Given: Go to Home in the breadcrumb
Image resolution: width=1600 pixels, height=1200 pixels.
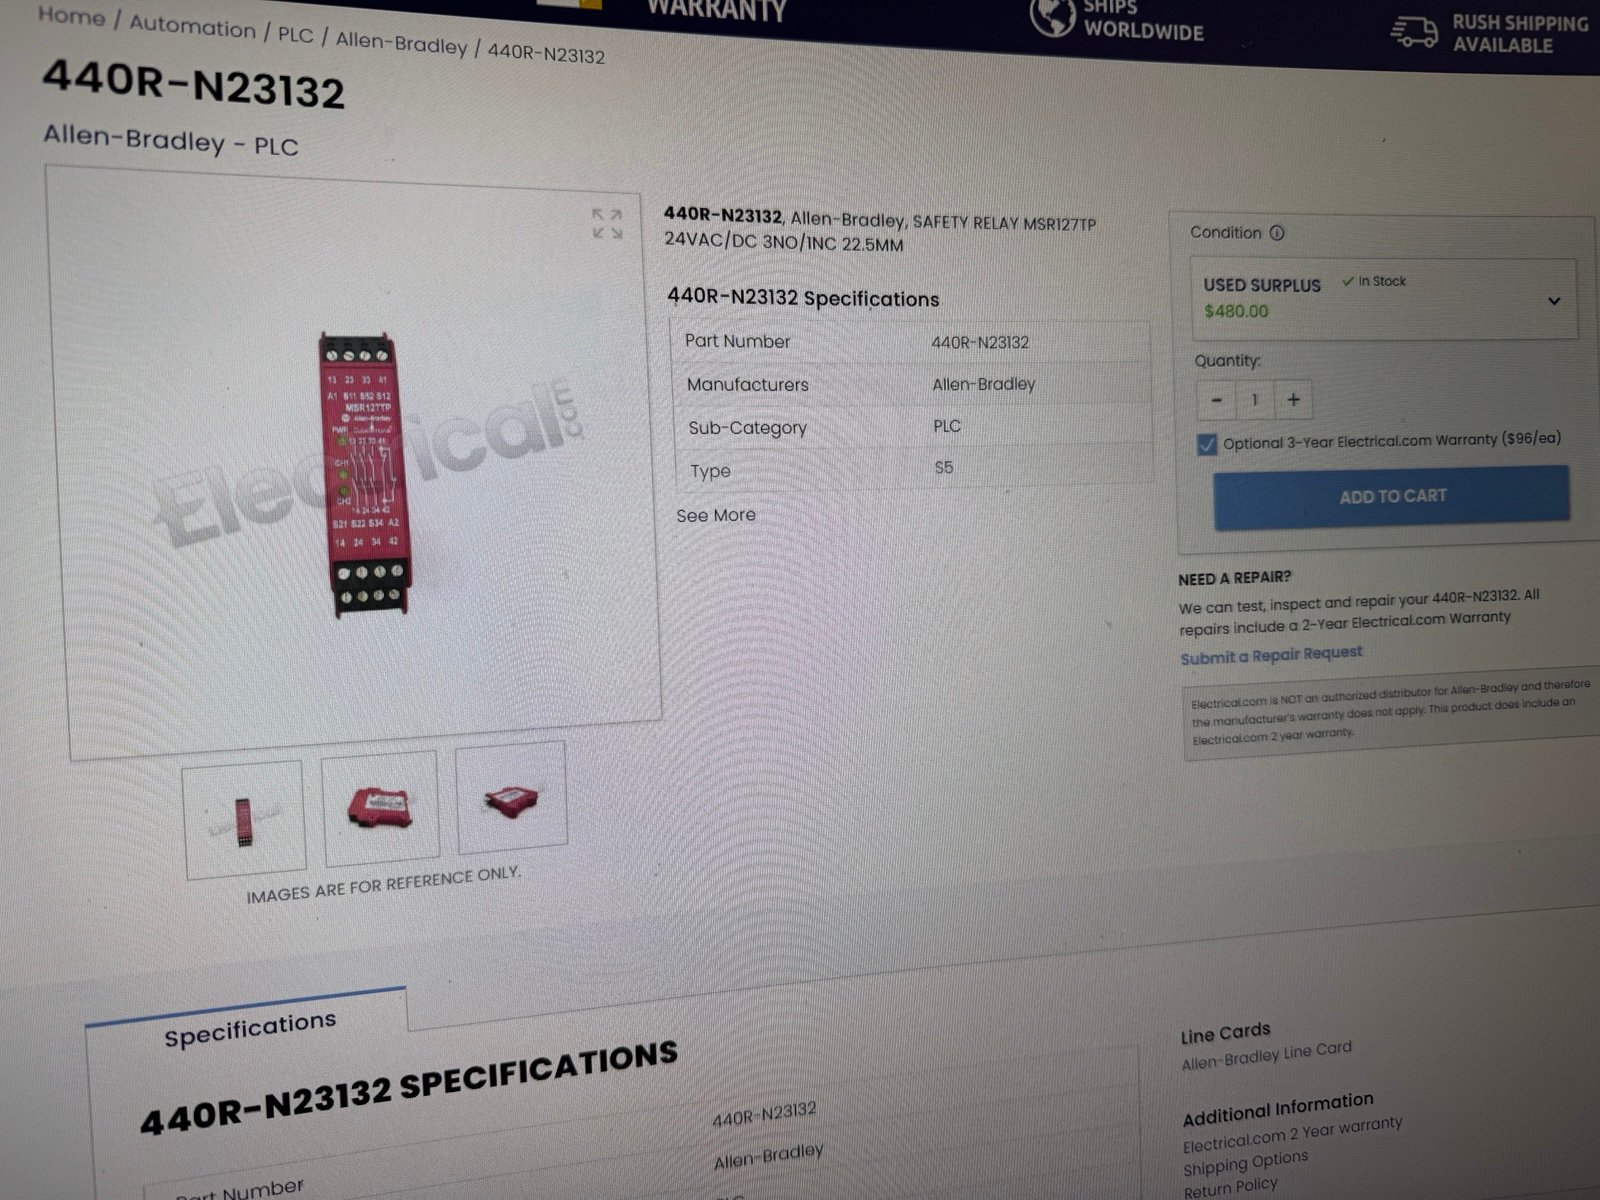Looking at the screenshot, I should pos(71,17).
